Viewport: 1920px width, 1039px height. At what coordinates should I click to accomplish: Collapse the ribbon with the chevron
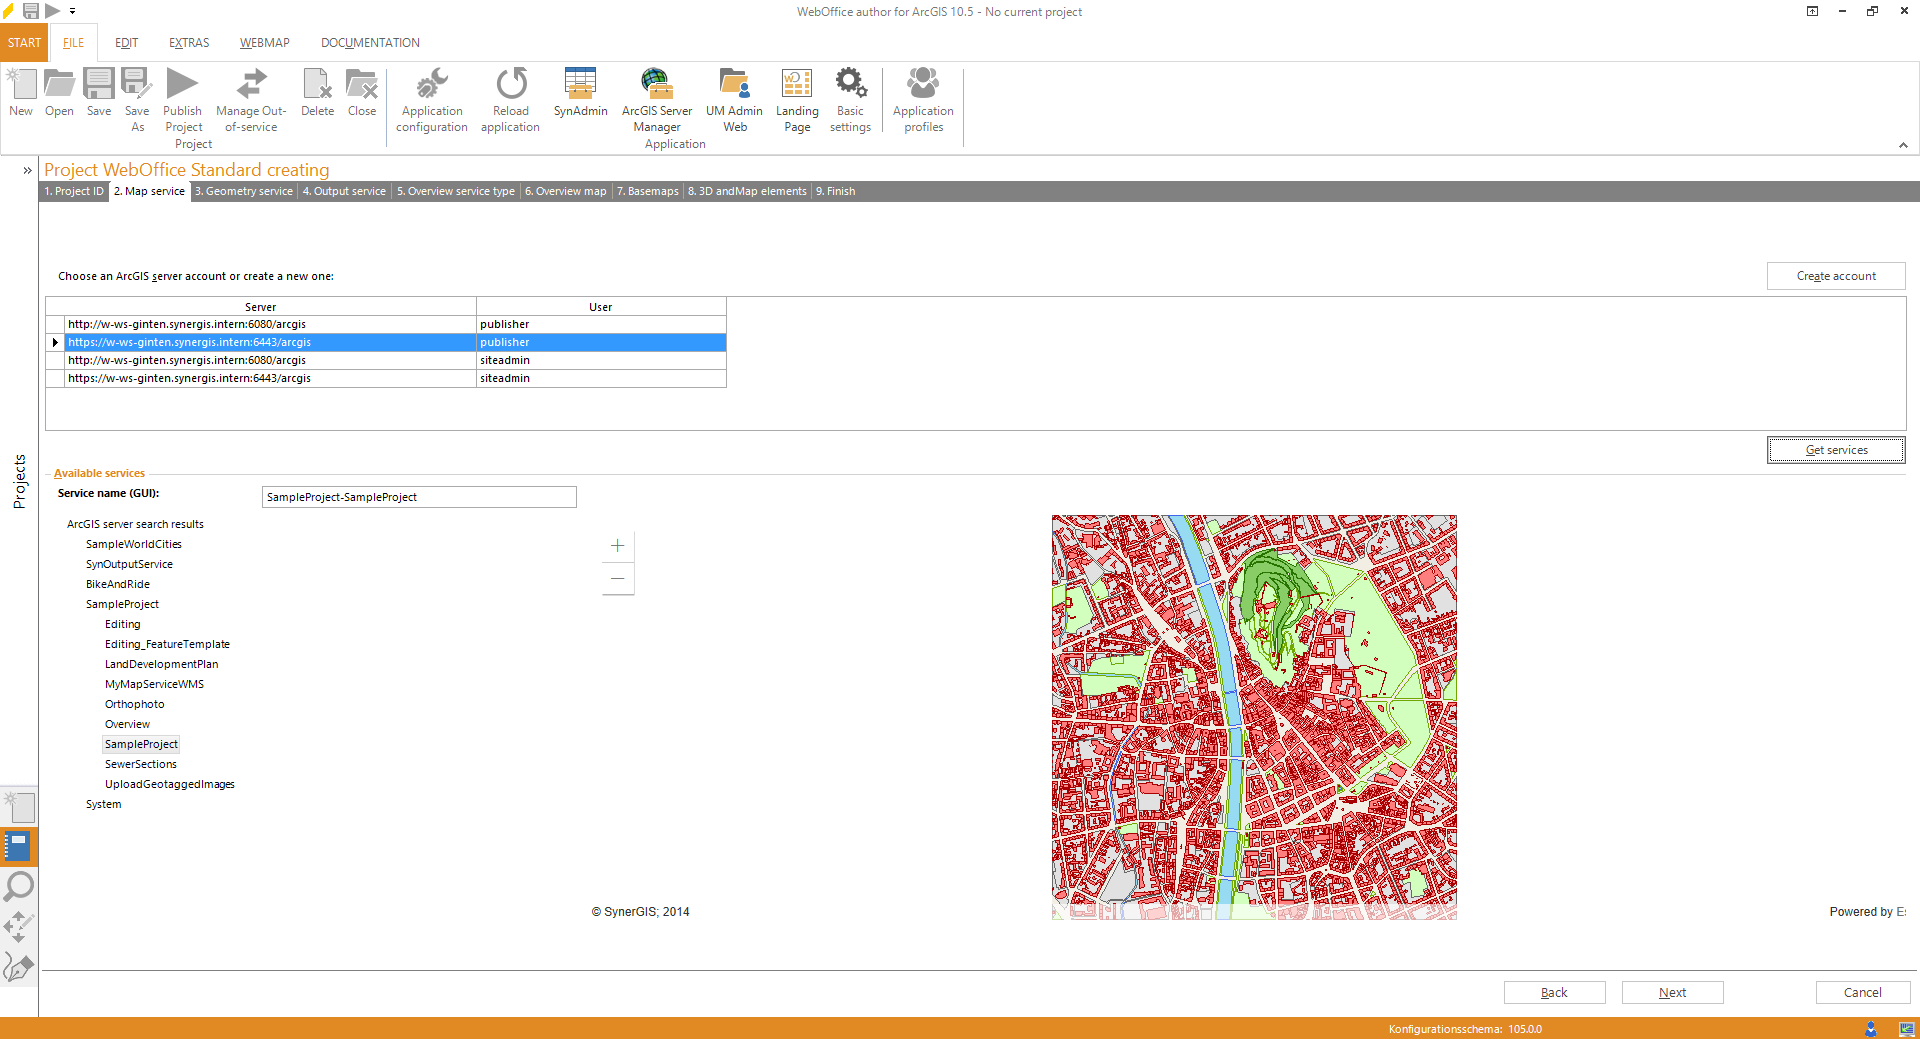(1904, 145)
